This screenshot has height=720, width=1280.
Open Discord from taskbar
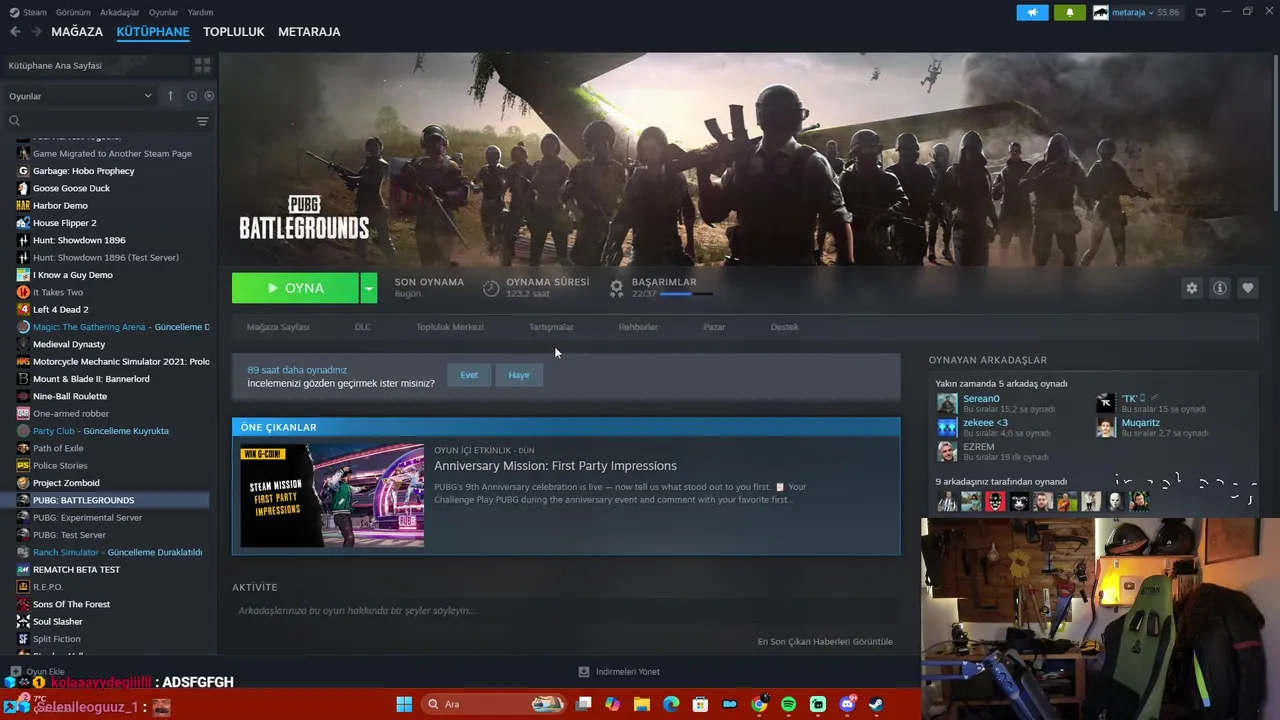pyautogui.click(x=847, y=704)
